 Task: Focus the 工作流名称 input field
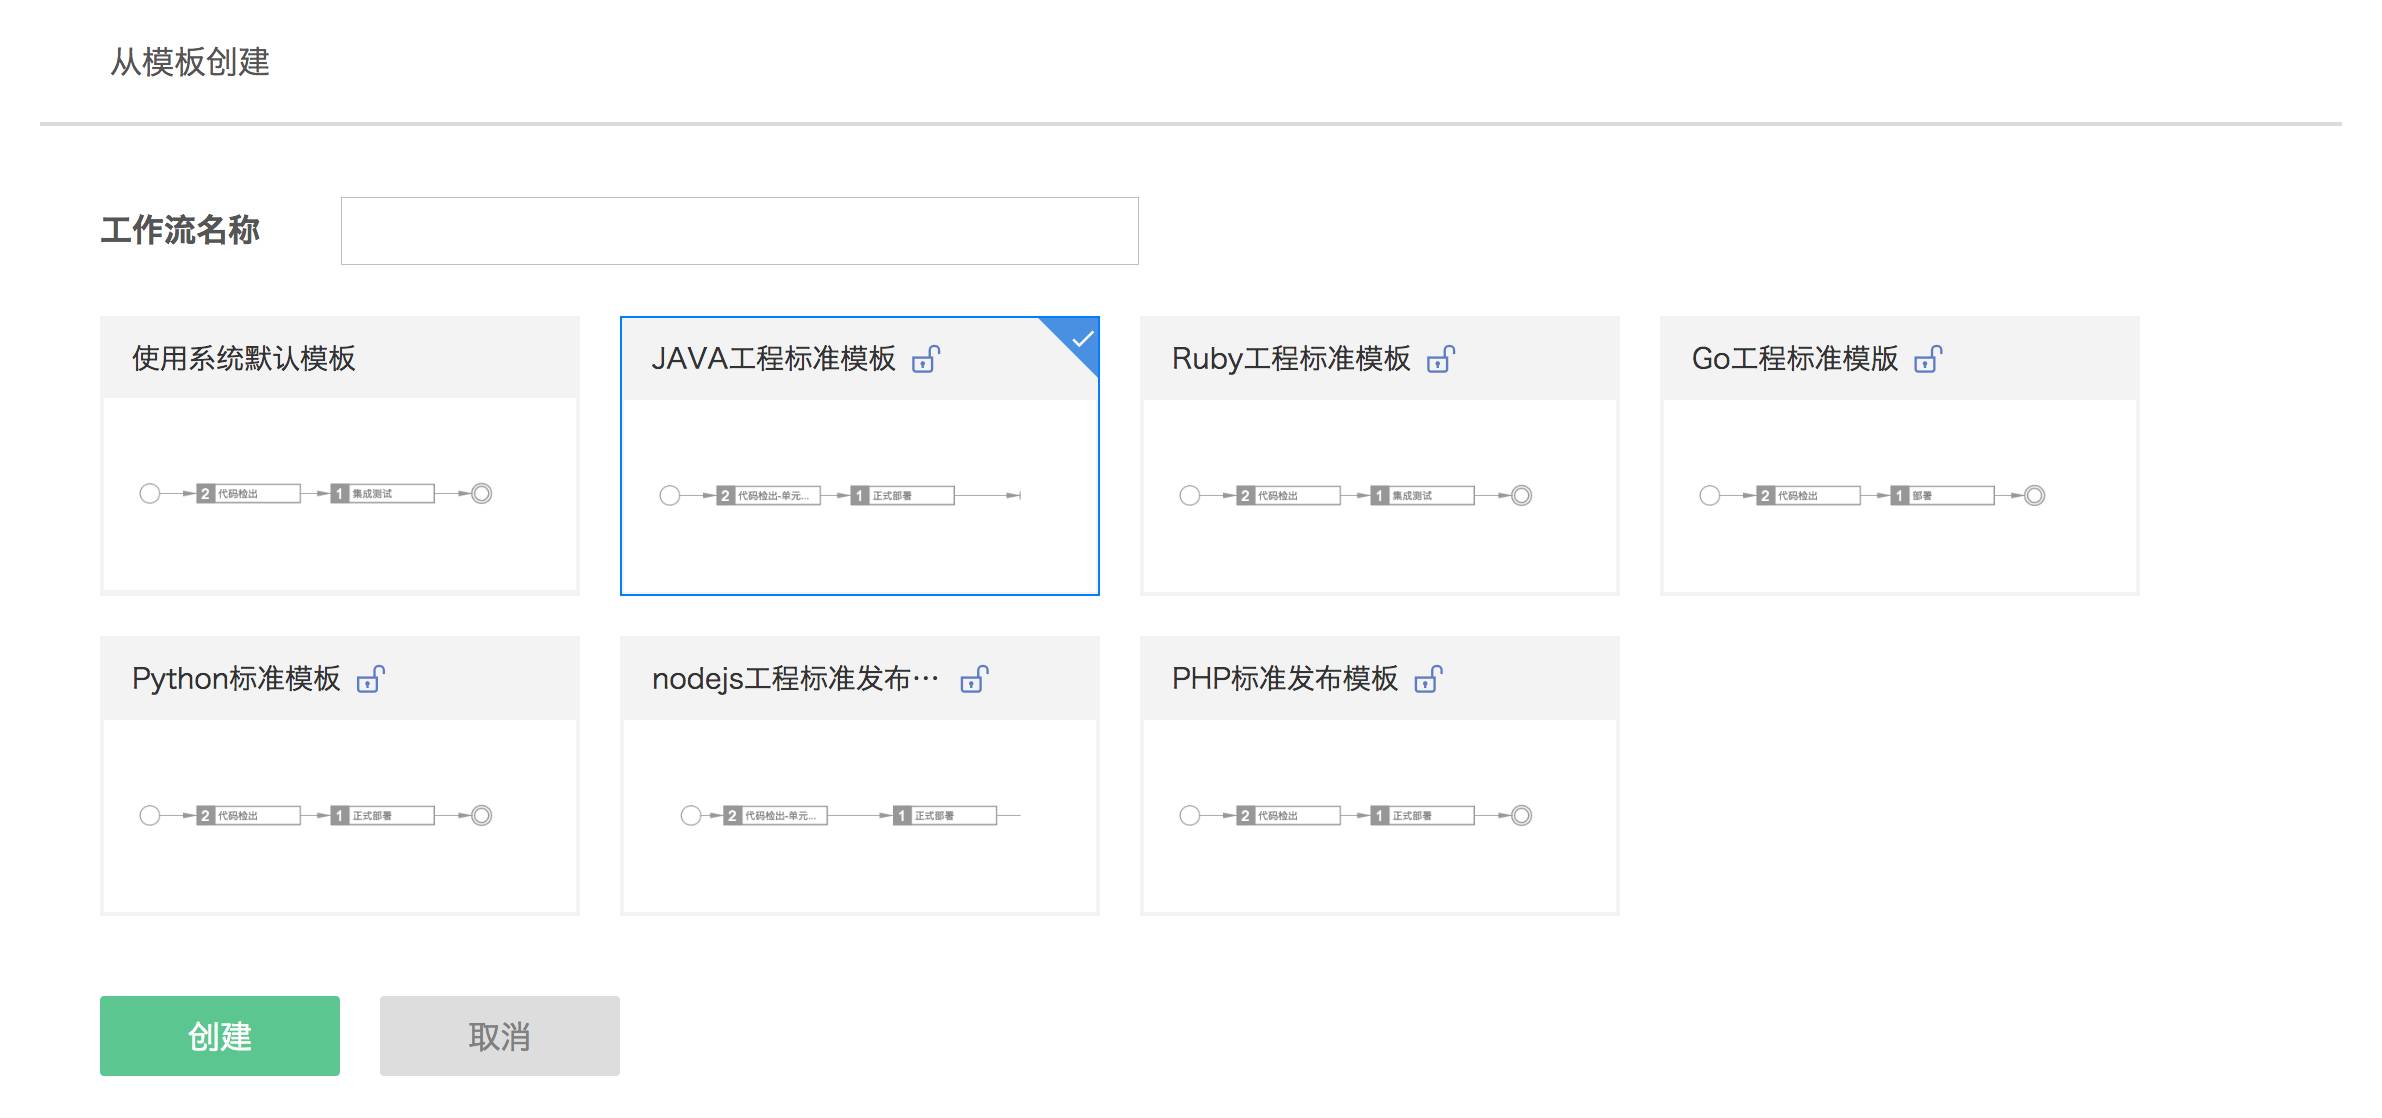click(x=739, y=231)
